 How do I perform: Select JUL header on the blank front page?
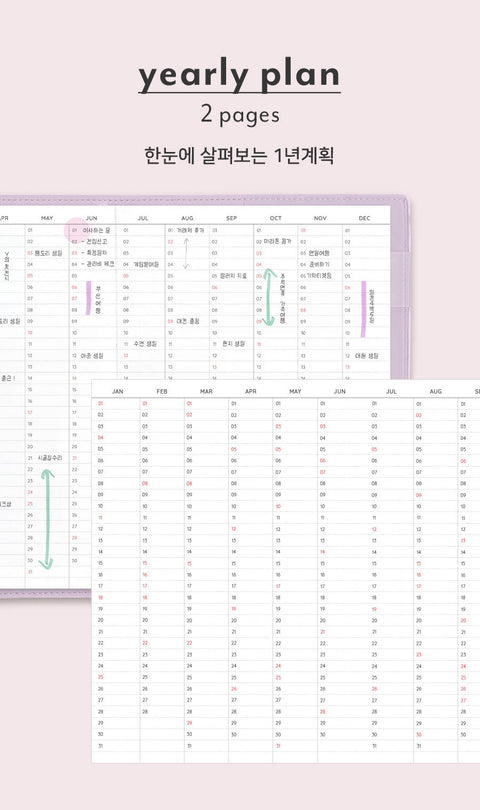(x=392, y=392)
